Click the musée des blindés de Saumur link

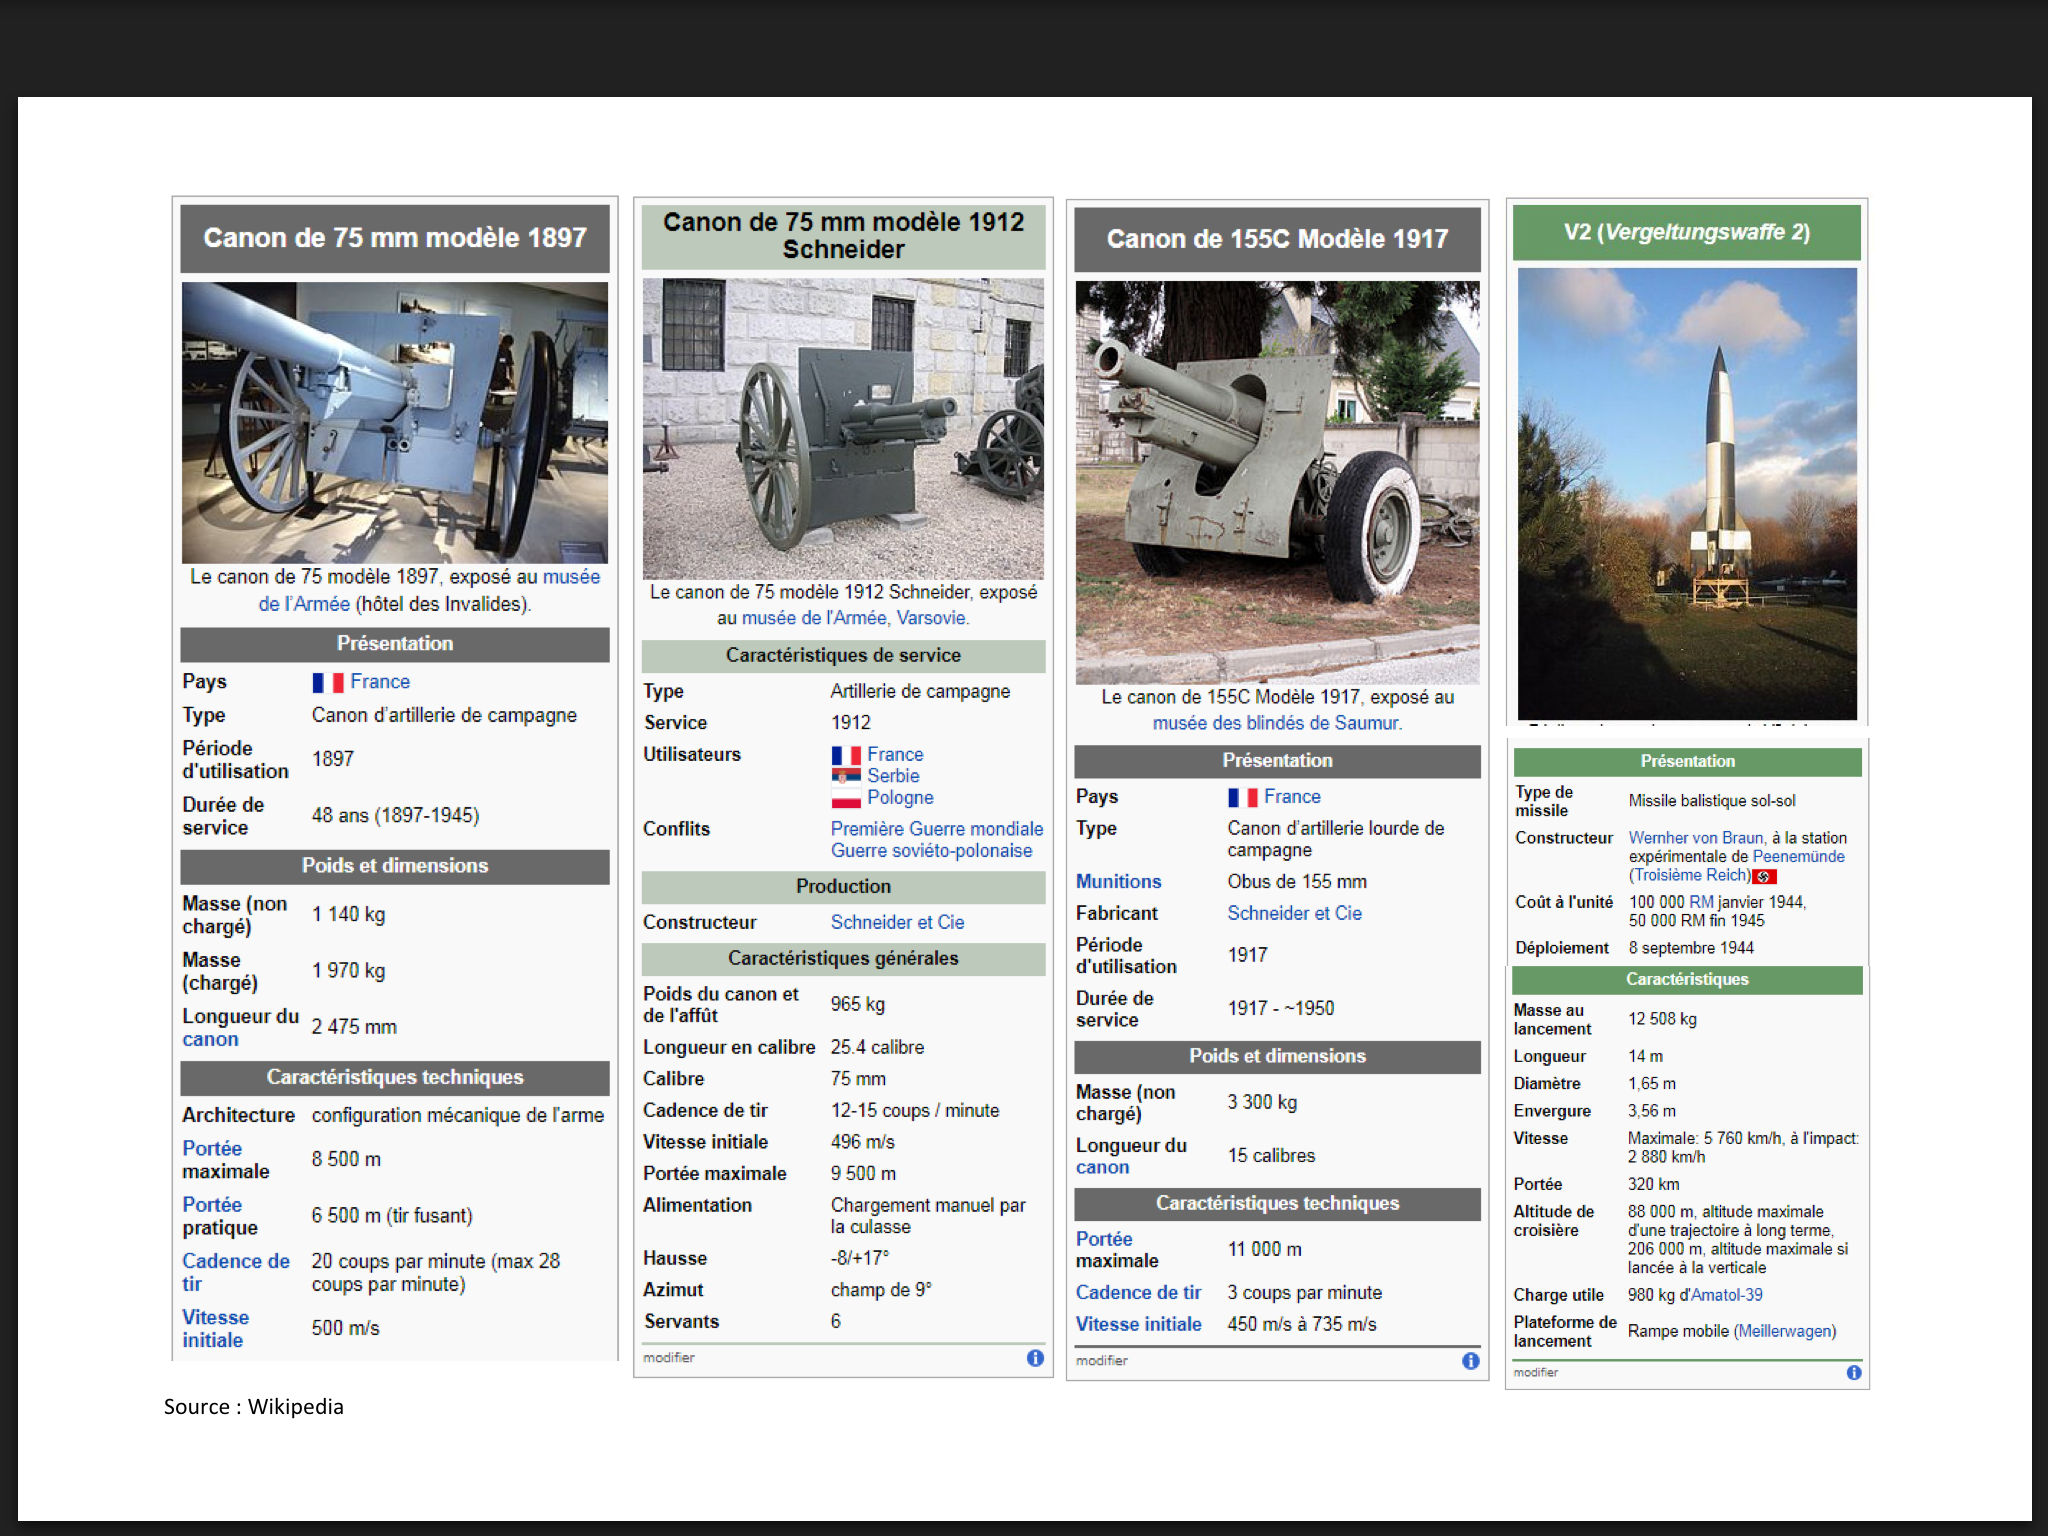pyautogui.click(x=1276, y=722)
